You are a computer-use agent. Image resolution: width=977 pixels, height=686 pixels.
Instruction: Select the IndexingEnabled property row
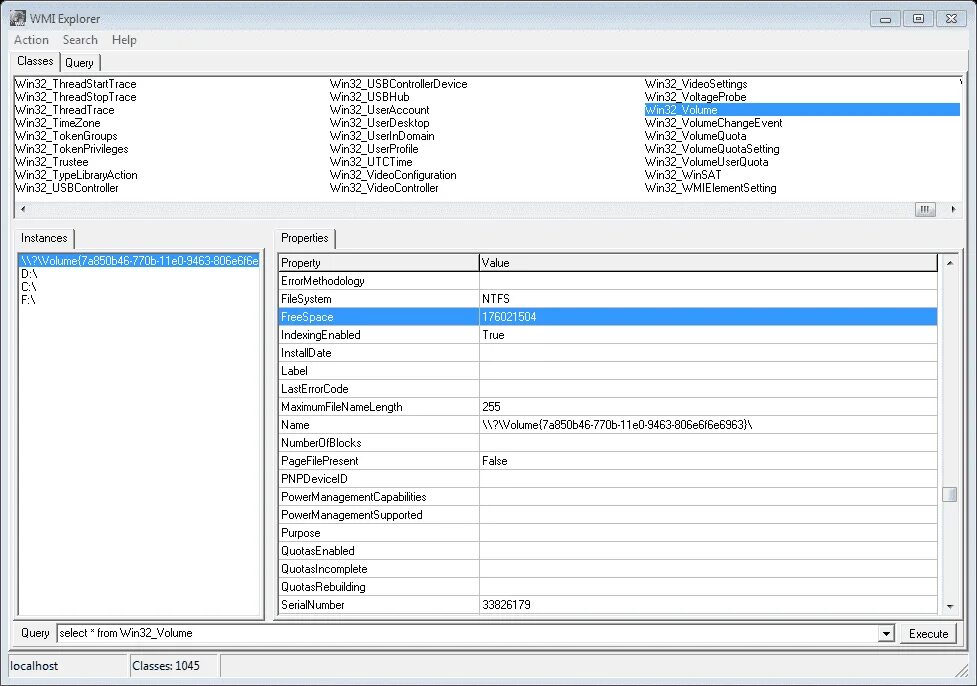[608, 335]
